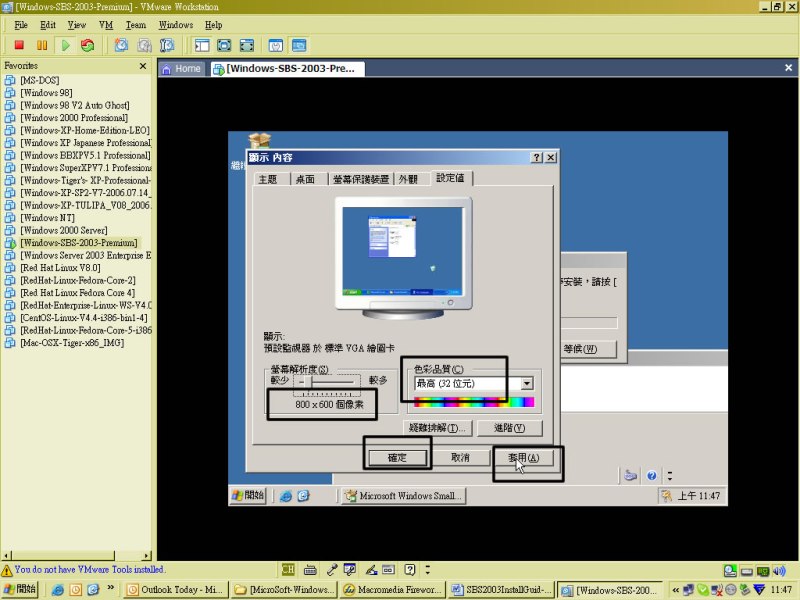Click the VMware Tools warning icon in the status bar
800x600 pixels.
(x=7, y=570)
